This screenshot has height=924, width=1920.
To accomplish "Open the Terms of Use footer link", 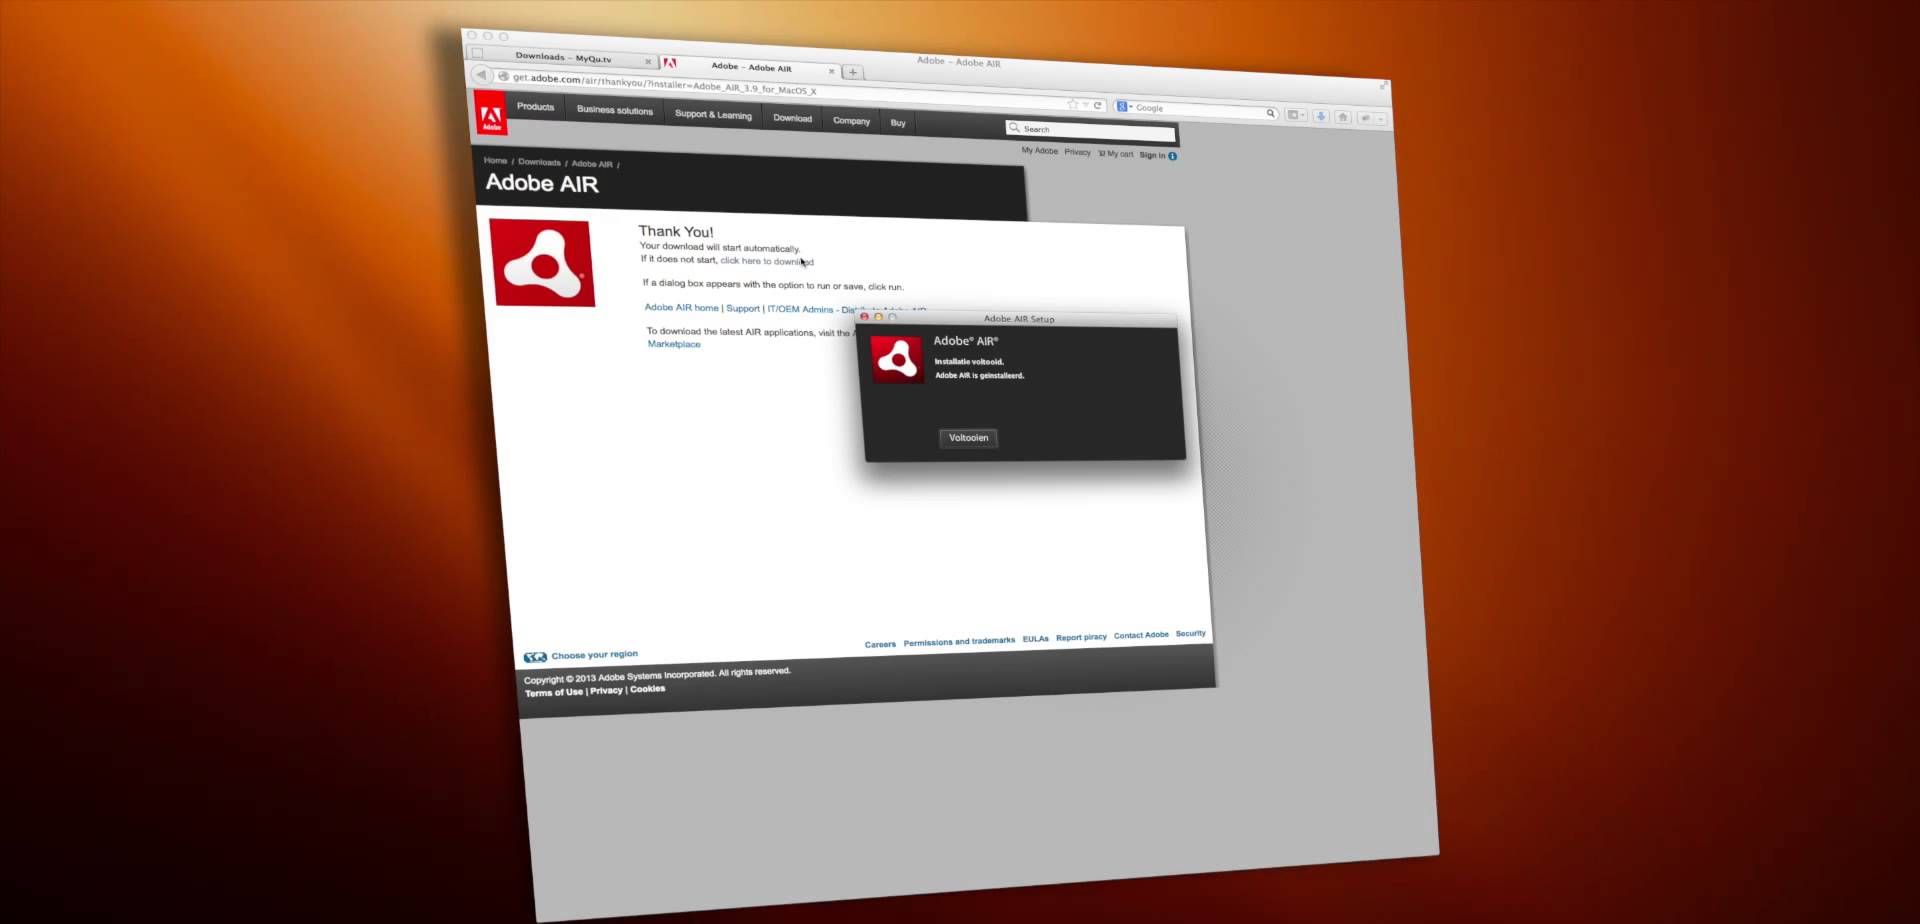I will pyautogui.click(x=553, y=693).
